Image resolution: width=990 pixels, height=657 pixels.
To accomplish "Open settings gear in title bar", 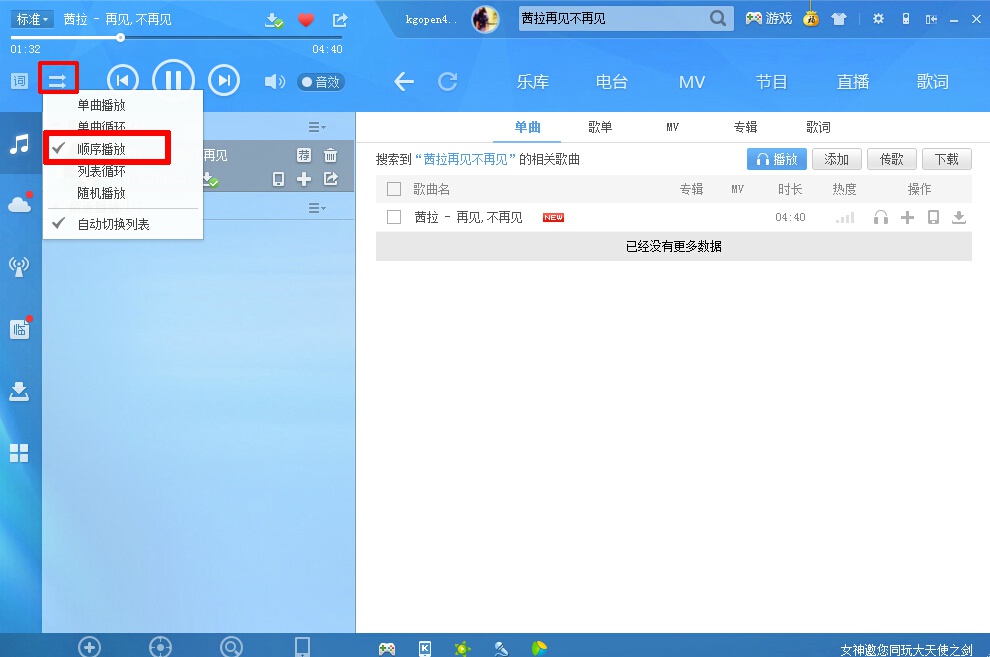I will tap(878, 19).
